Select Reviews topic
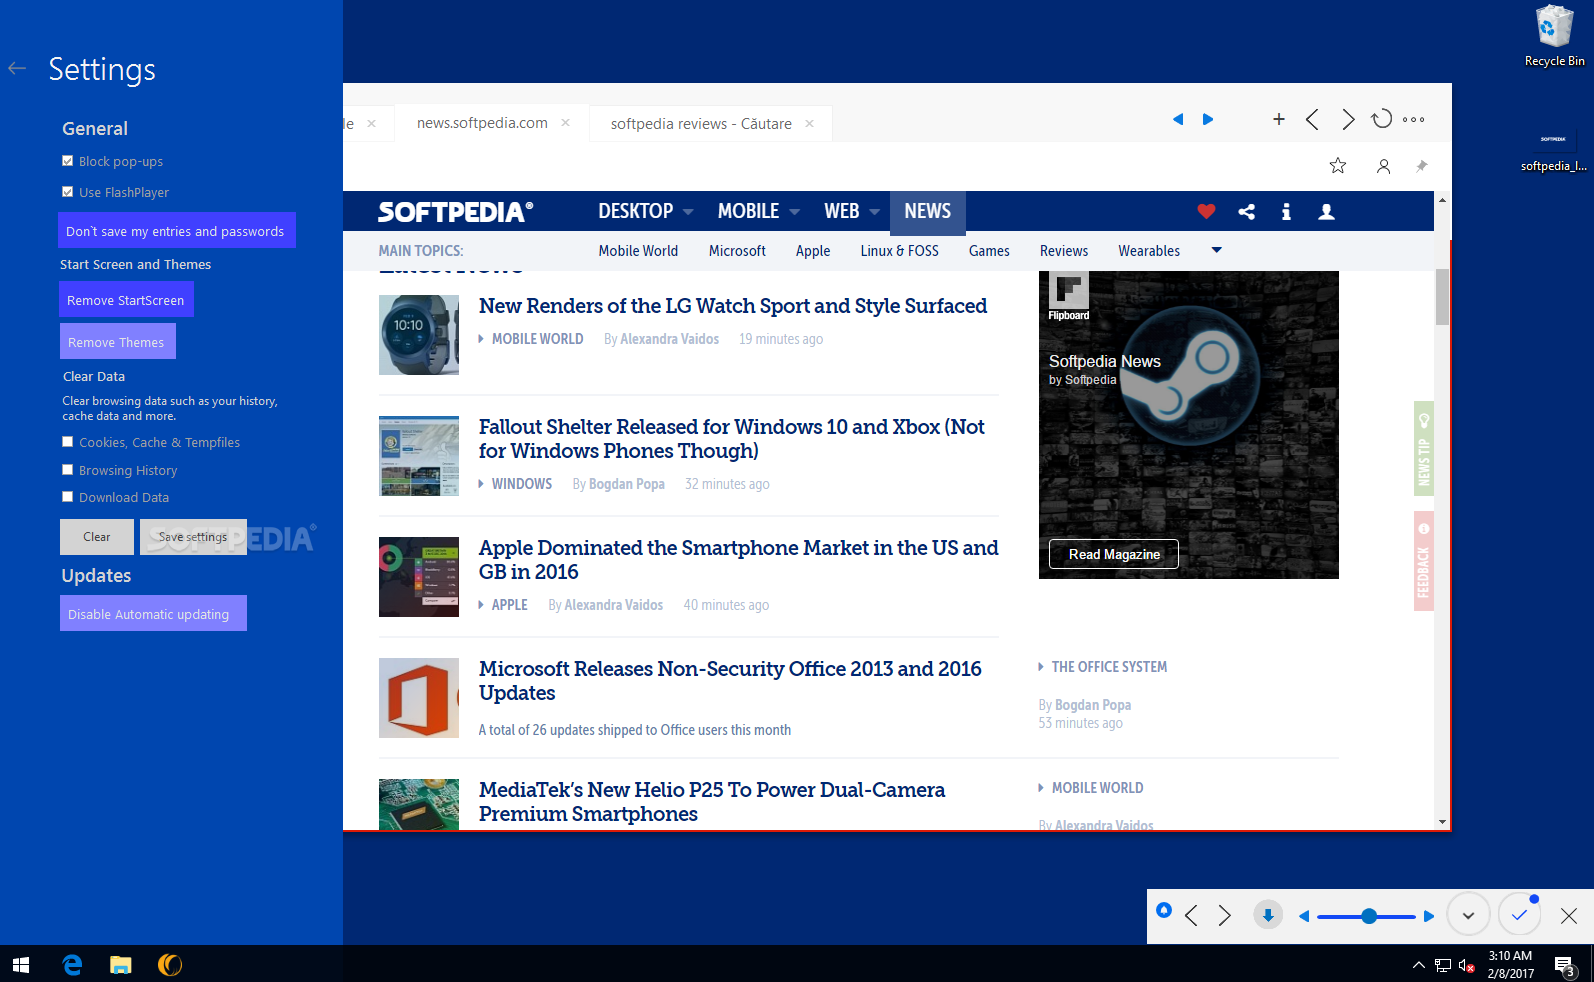The height and width of the screenshot is (982, 1594). click(x=1063, y=251)
